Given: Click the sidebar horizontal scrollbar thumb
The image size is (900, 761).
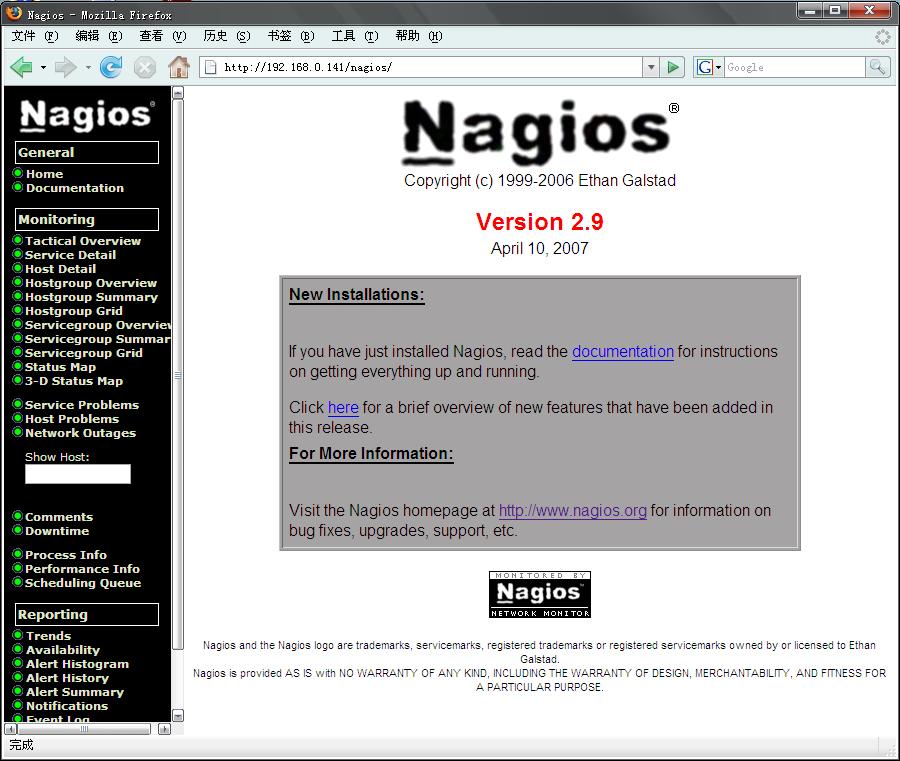Looking at the screenshot, I should (x=84, y=729).
